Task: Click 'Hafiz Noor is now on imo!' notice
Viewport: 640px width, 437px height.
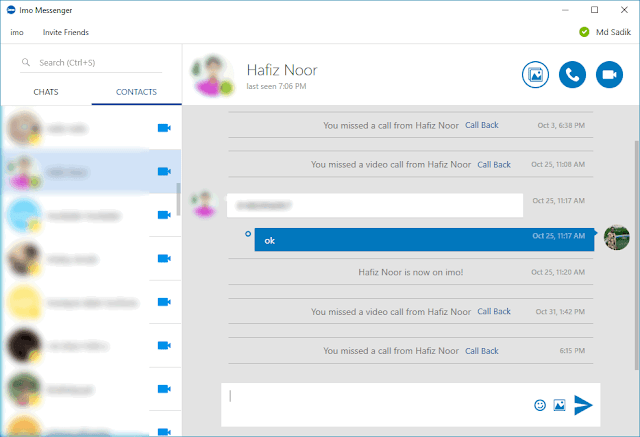Action: [x=411, y=272]
